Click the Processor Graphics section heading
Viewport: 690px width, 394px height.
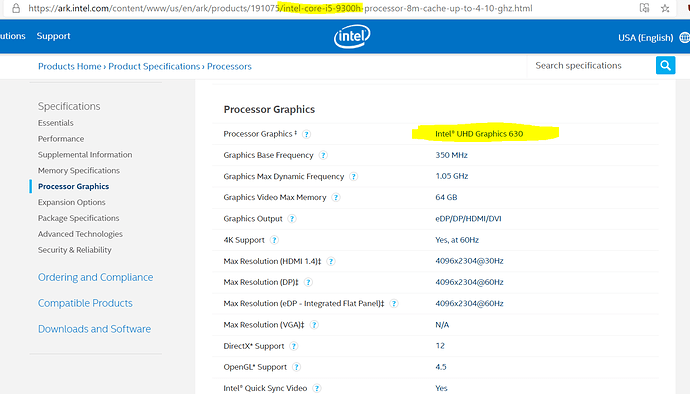tap(269, 110)
